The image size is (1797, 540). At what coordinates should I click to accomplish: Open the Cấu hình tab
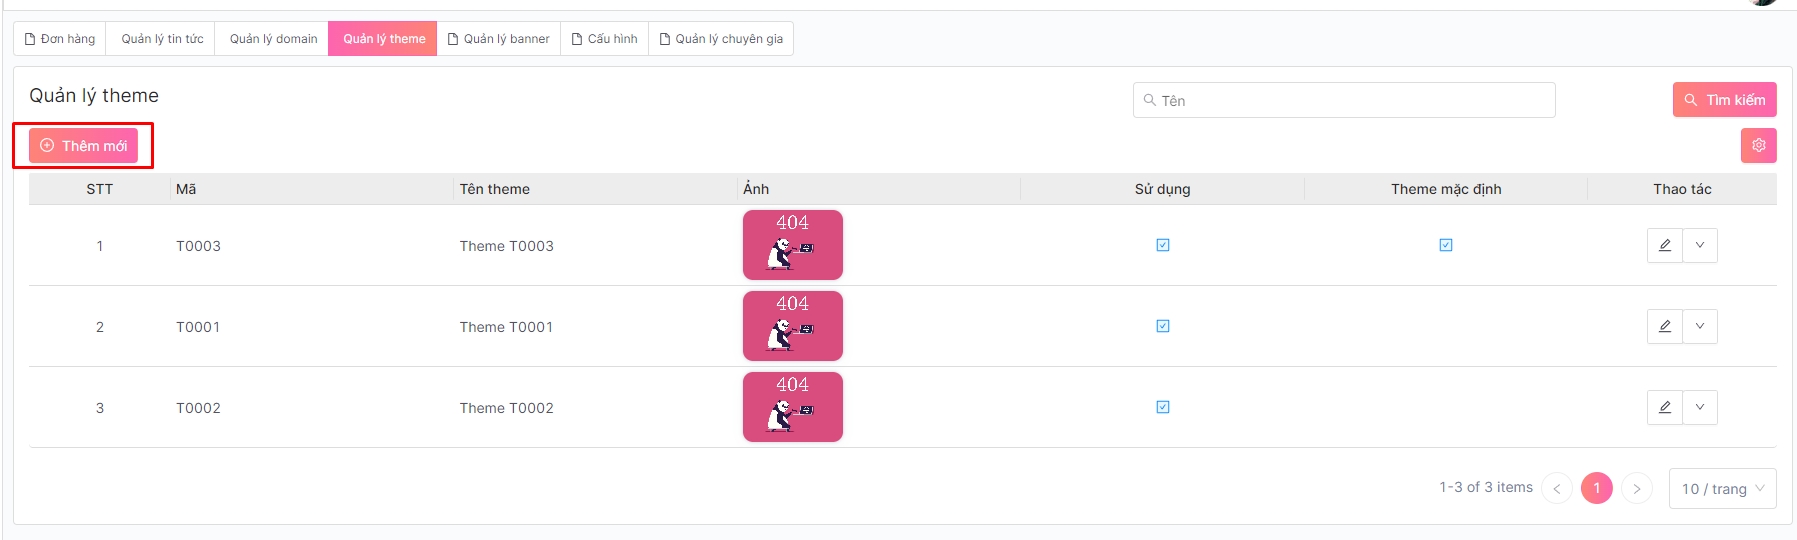tap(604, 39)
